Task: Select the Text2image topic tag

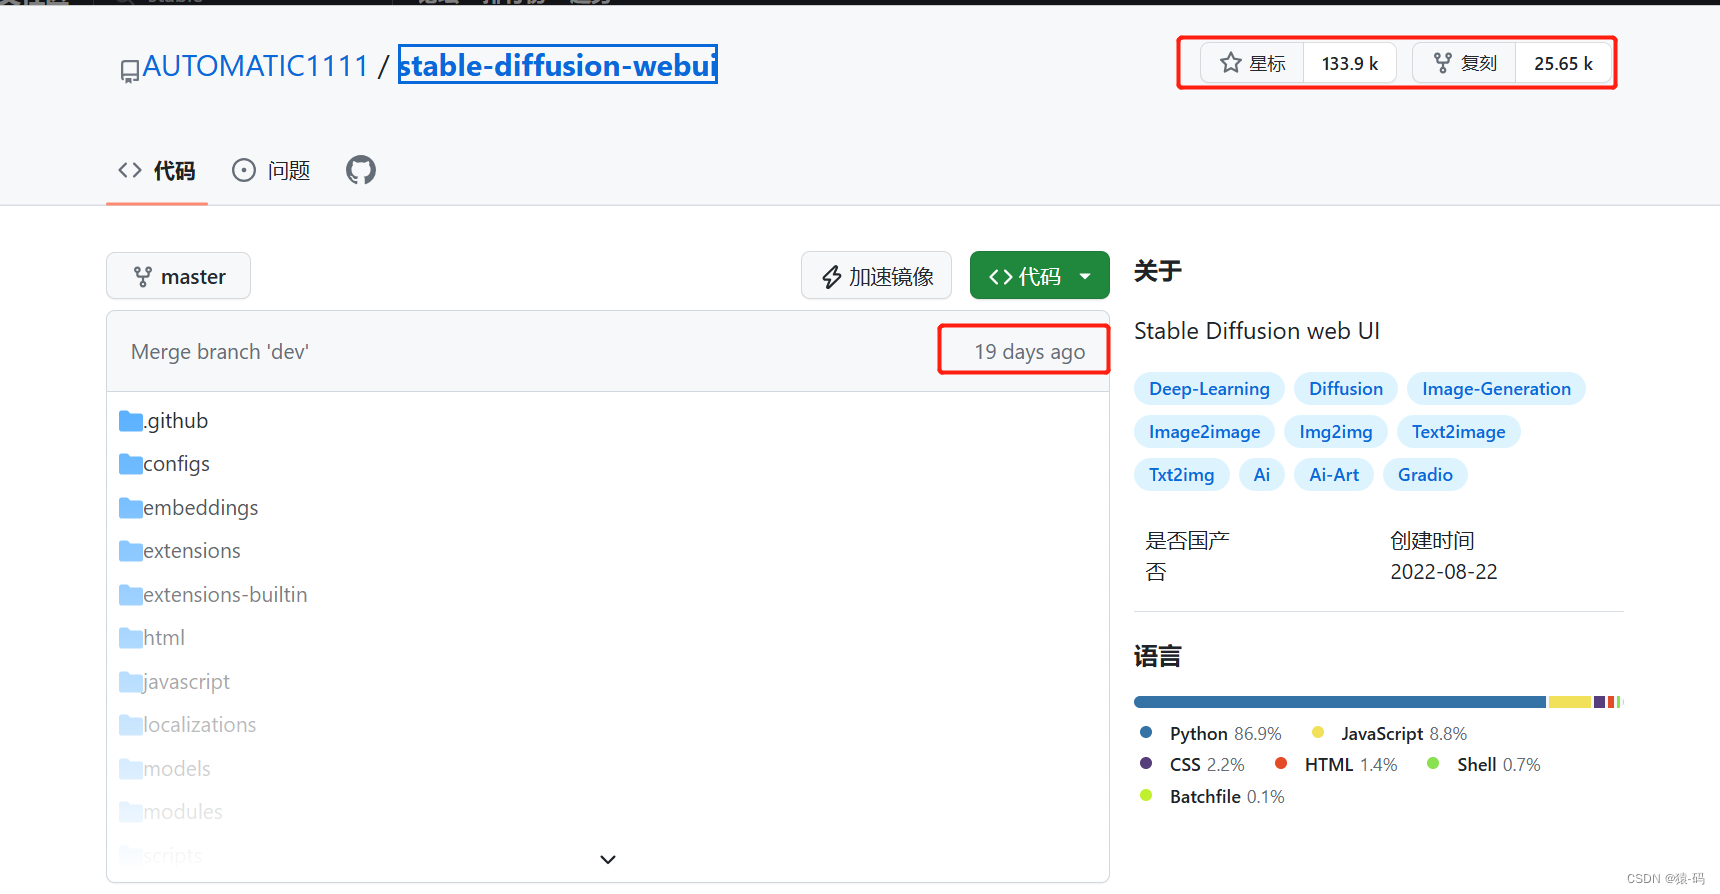Action: tap(1458, 432)
